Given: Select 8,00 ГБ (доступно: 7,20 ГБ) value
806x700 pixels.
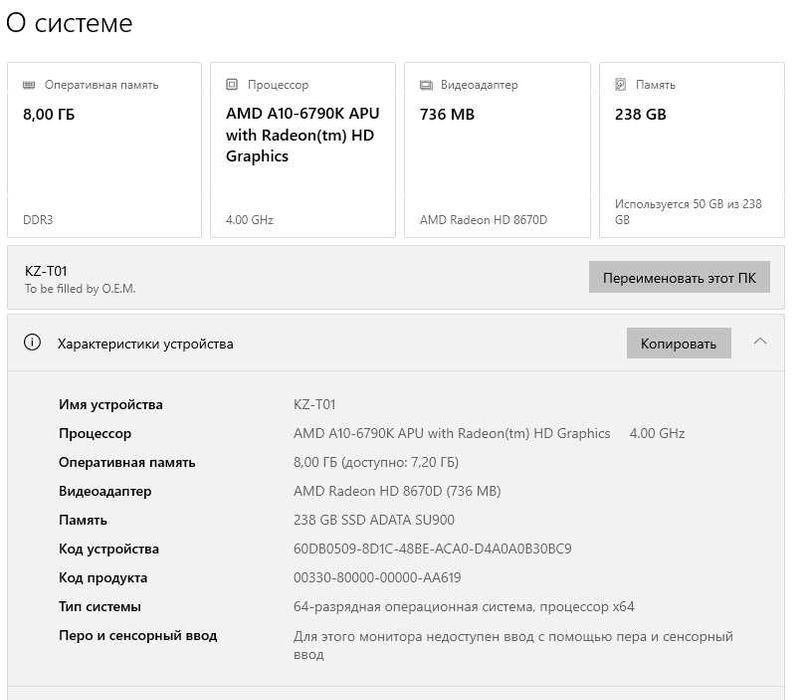Looking at the screenshot, I should coord(376,462).
